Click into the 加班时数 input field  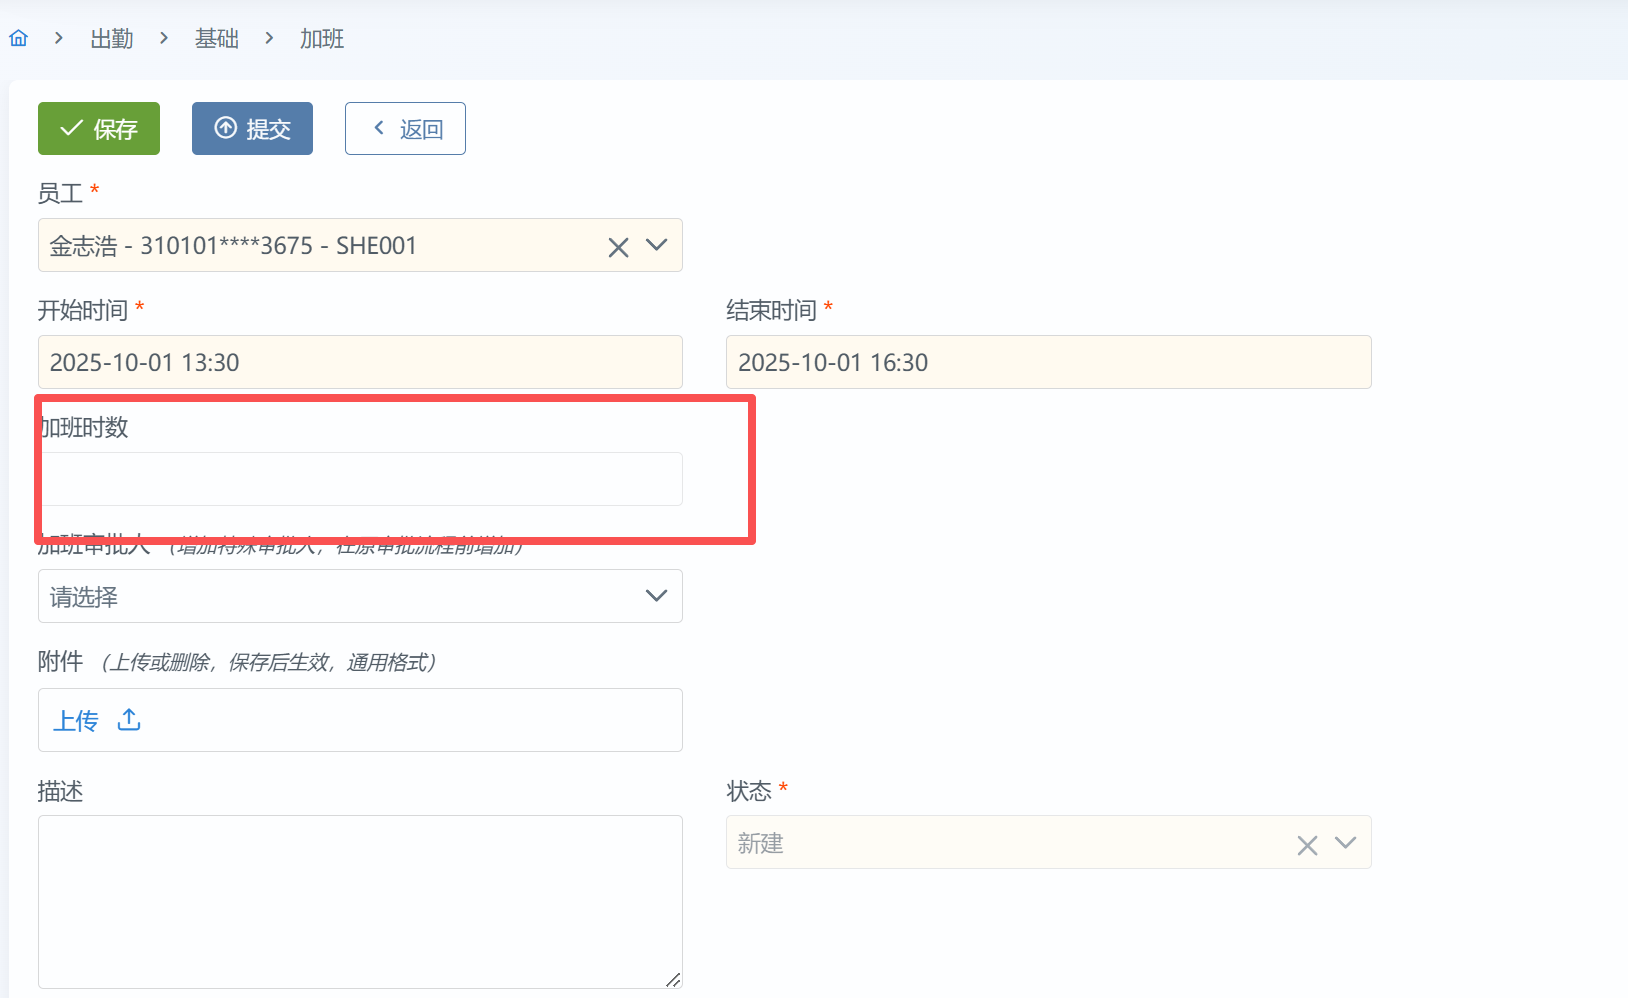(360, 479)
